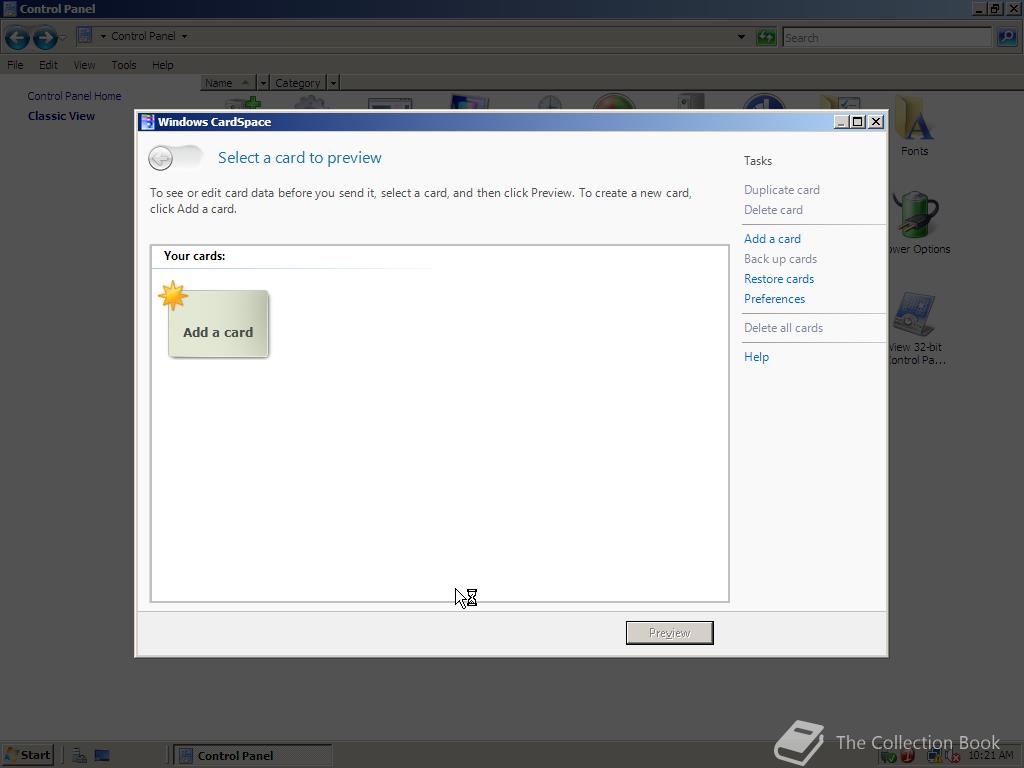Open the File menu in Control Panel
This screenshot has height=768, width=1024.
[15, 65]
